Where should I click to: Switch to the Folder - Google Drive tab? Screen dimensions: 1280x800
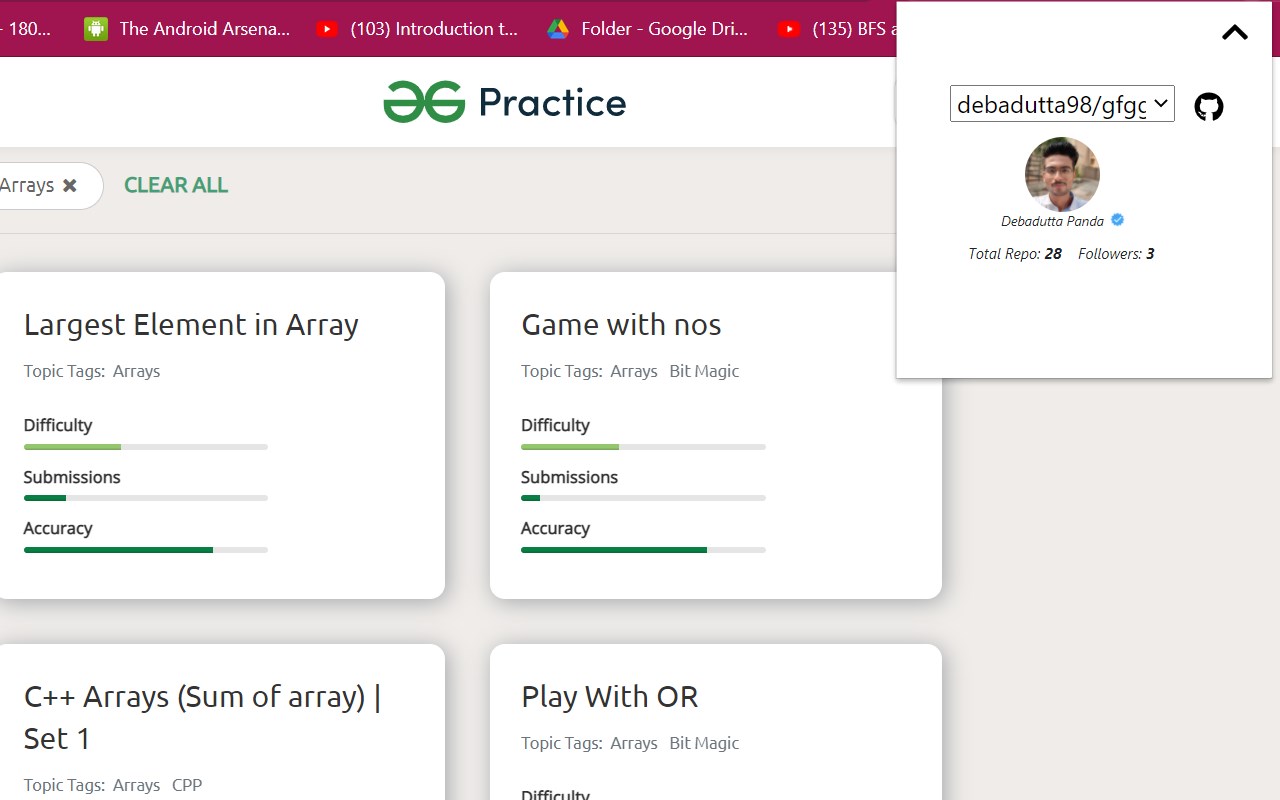click(648, 29)
